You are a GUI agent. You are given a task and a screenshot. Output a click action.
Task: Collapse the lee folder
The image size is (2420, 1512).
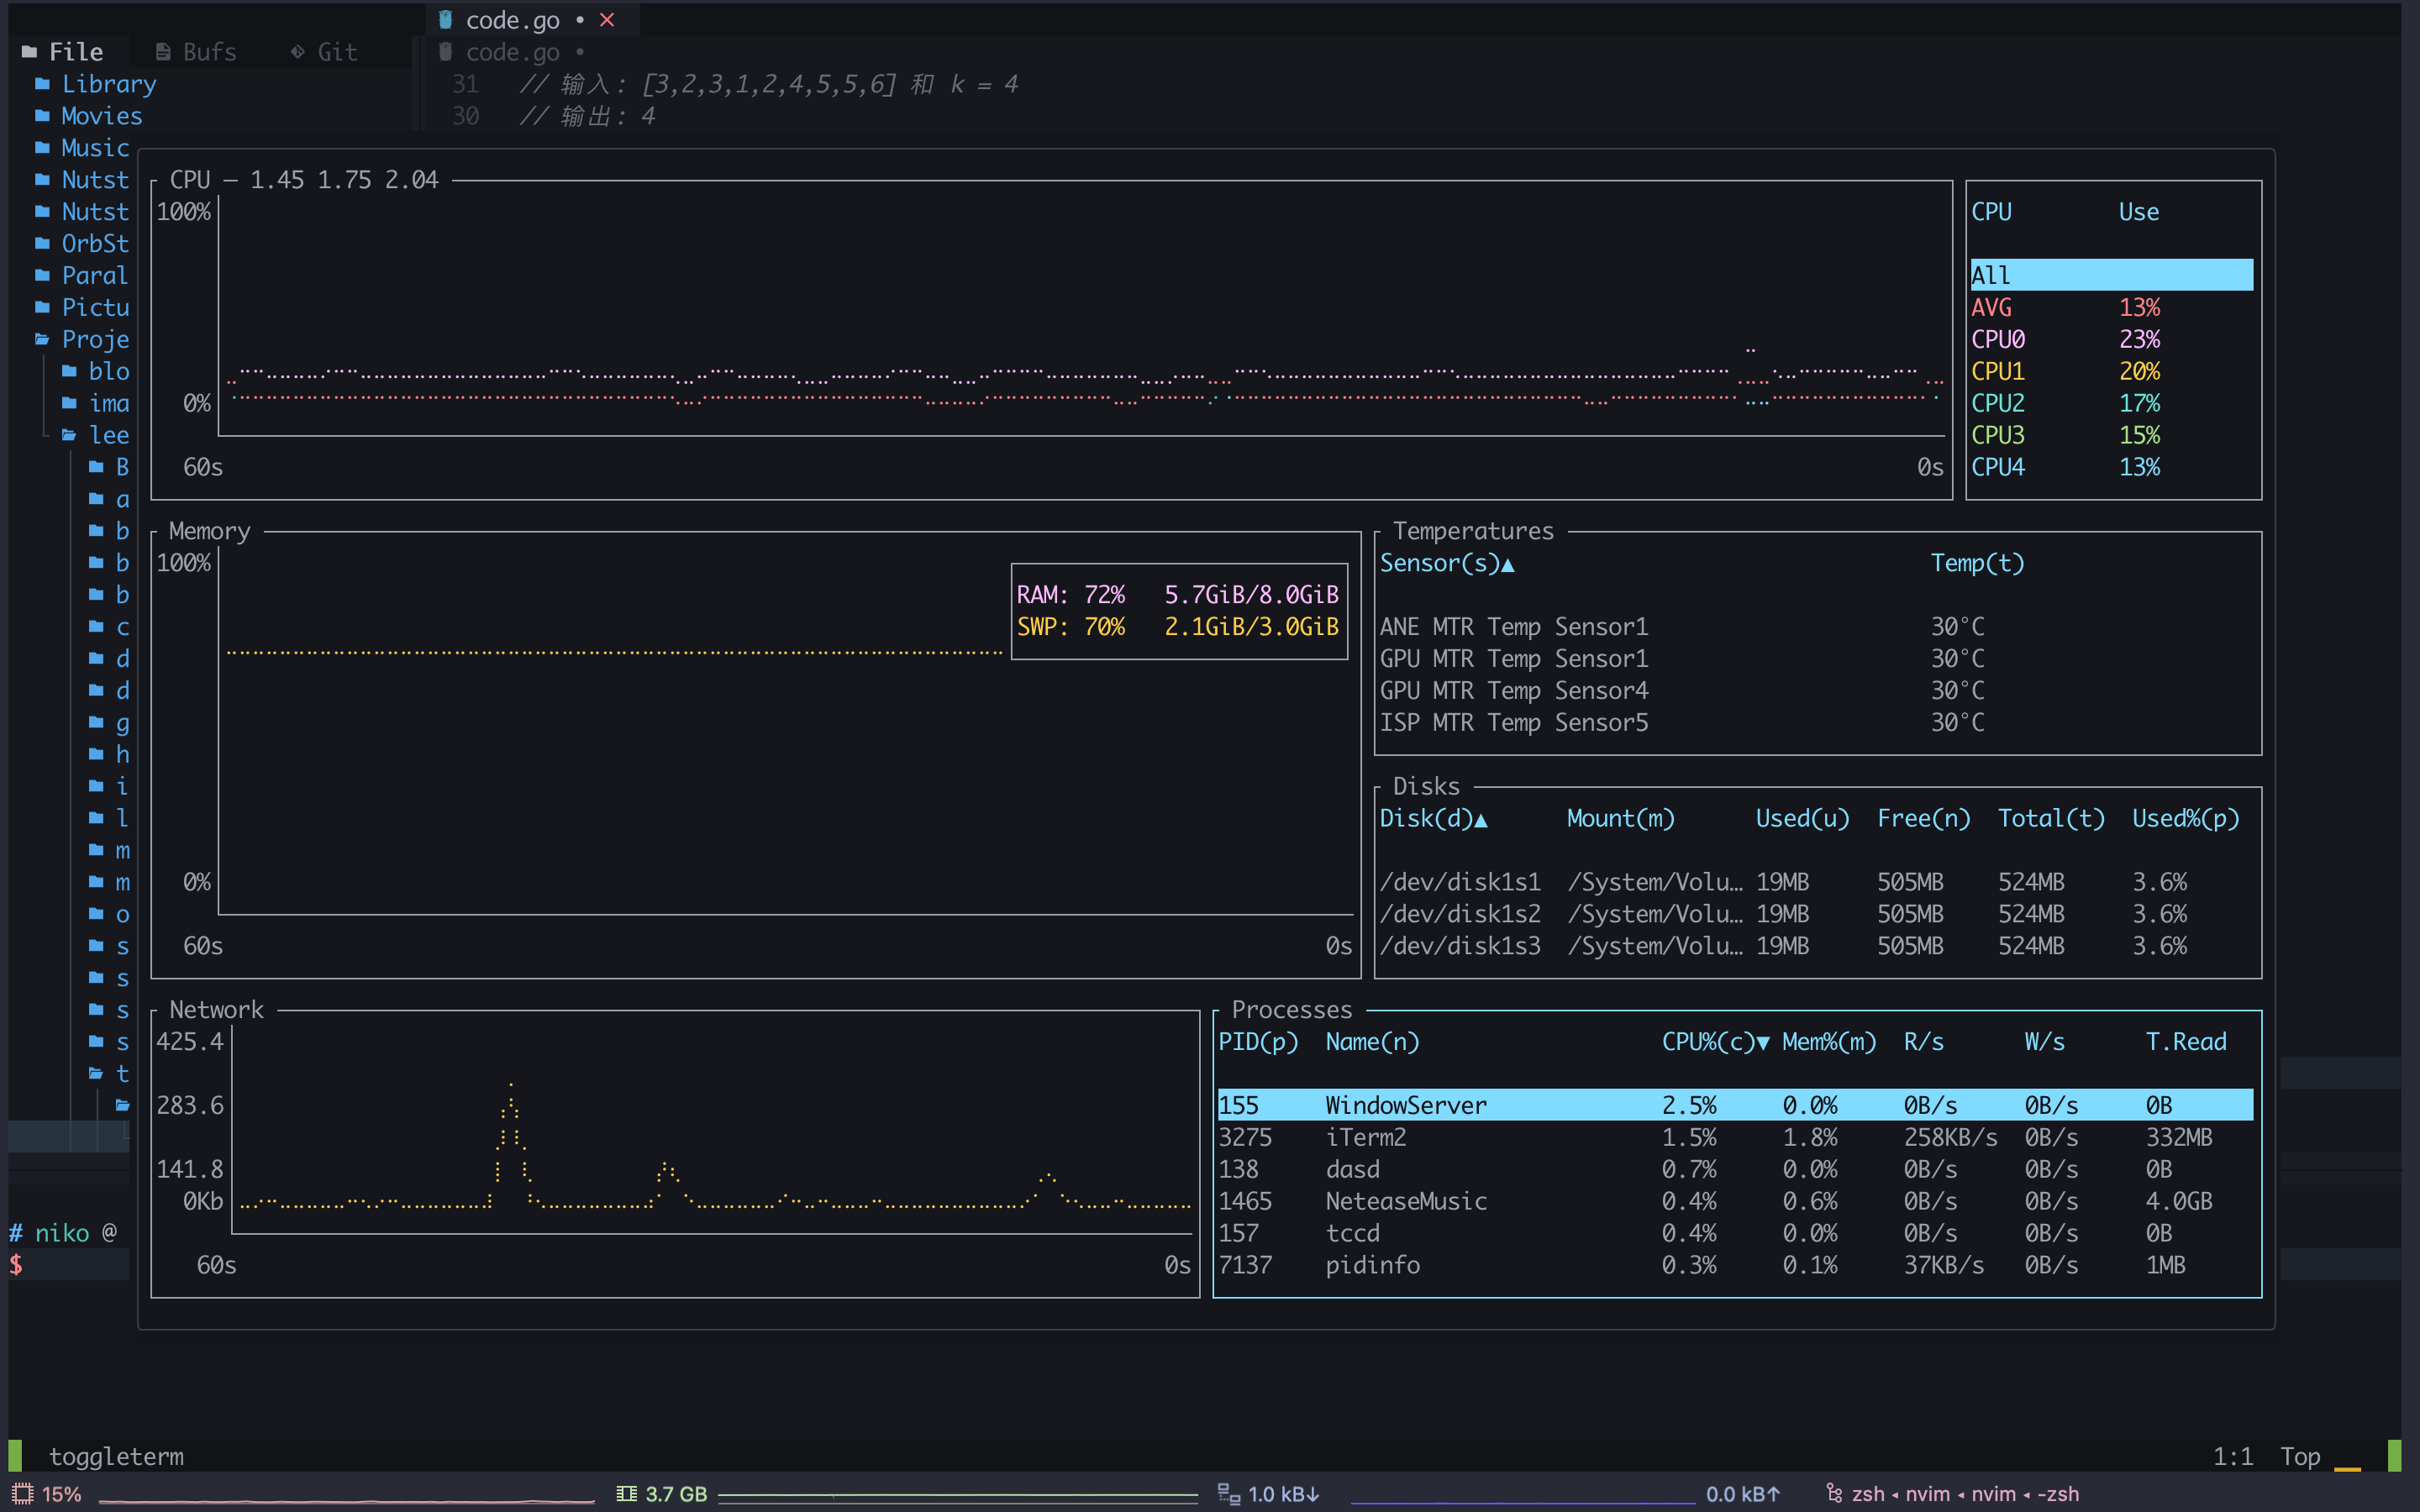click(96, 435)
